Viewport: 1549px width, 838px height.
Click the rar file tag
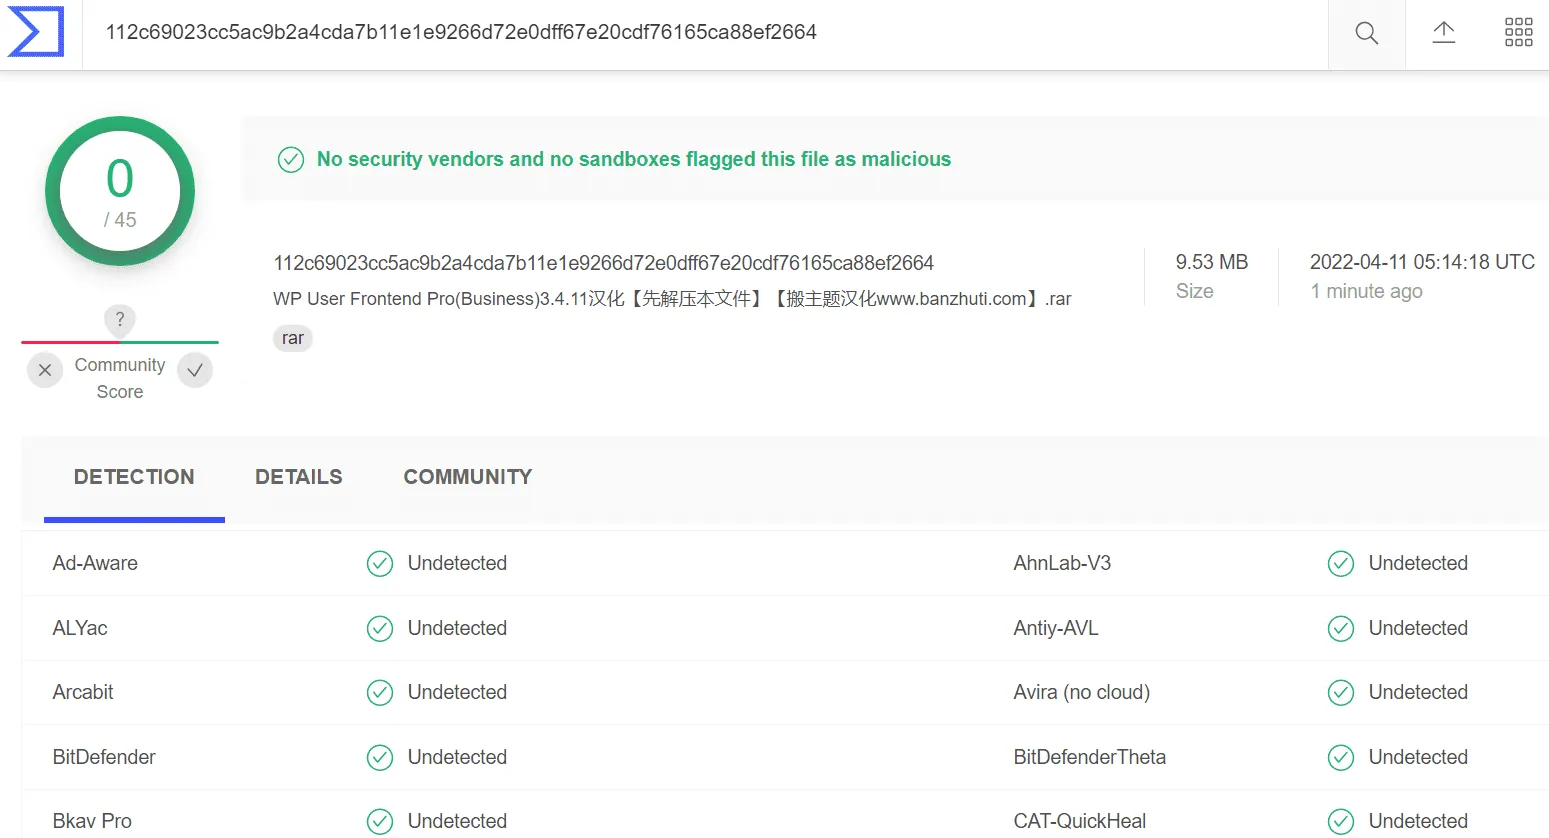tap(293, 338)
